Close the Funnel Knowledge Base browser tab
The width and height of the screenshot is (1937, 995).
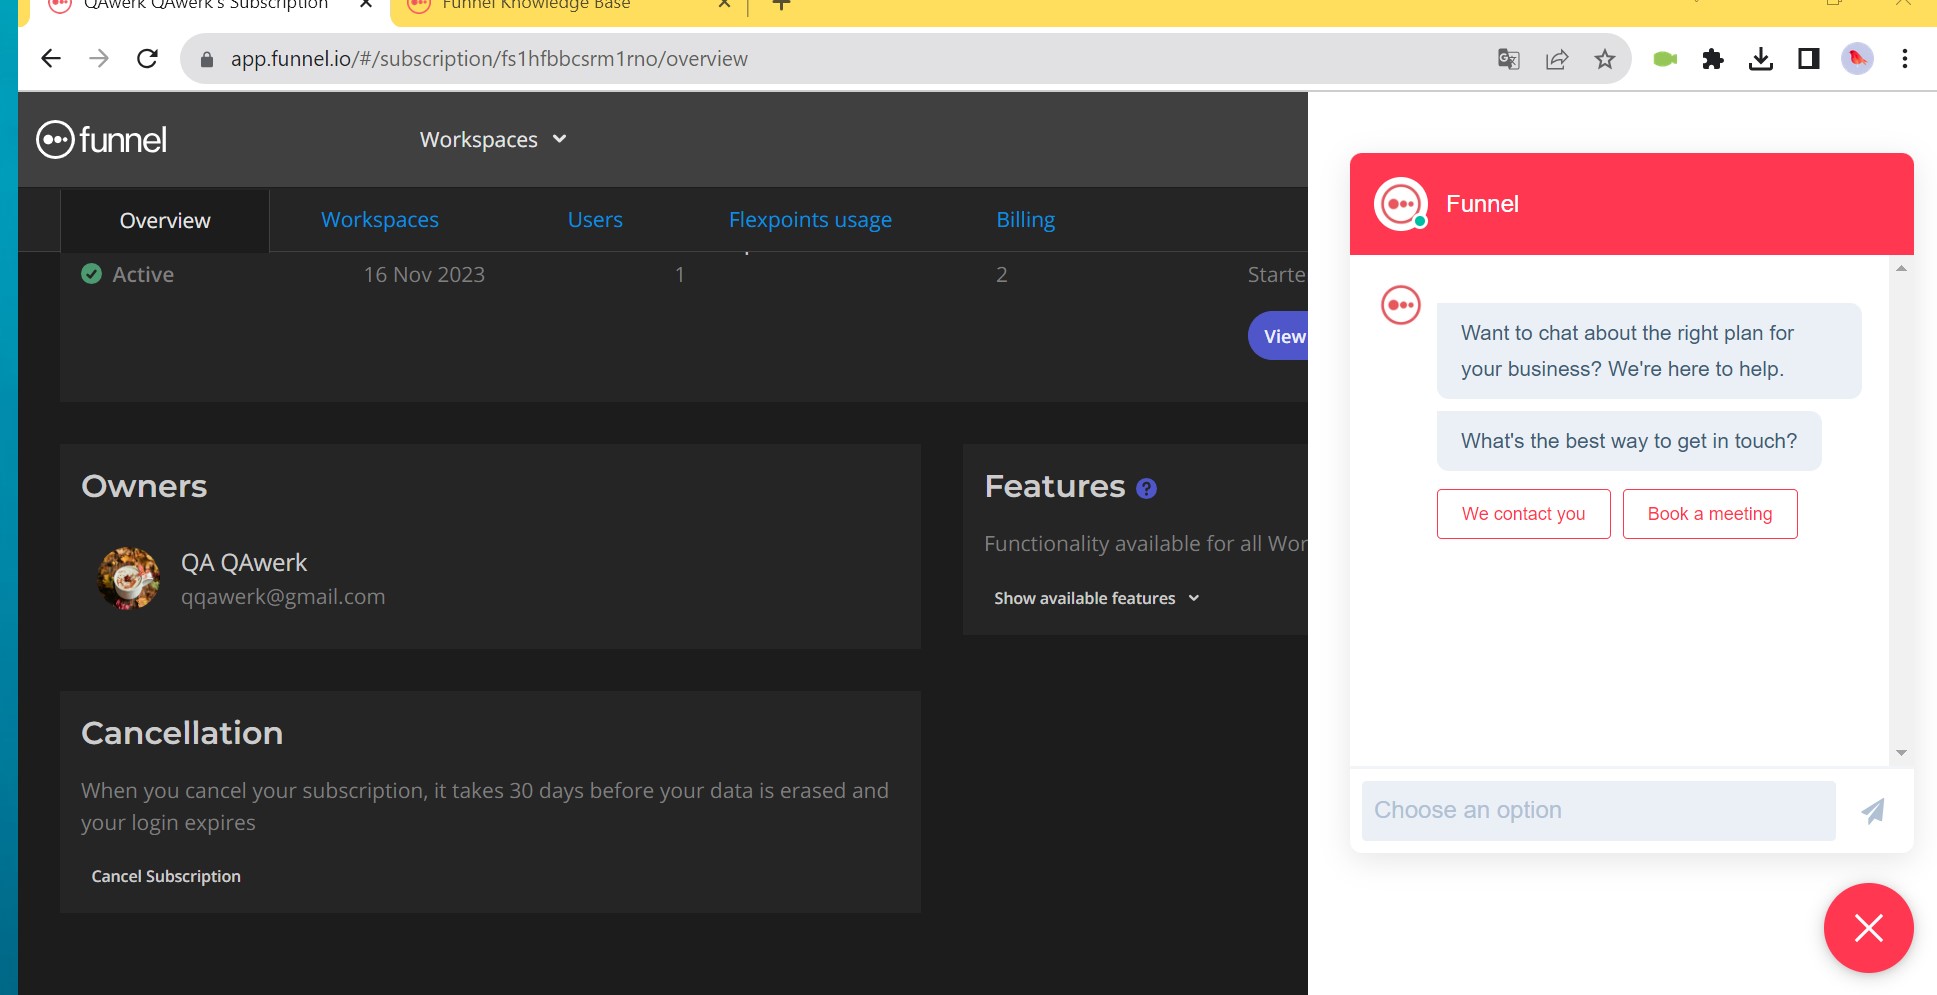(x=724, y=5)
